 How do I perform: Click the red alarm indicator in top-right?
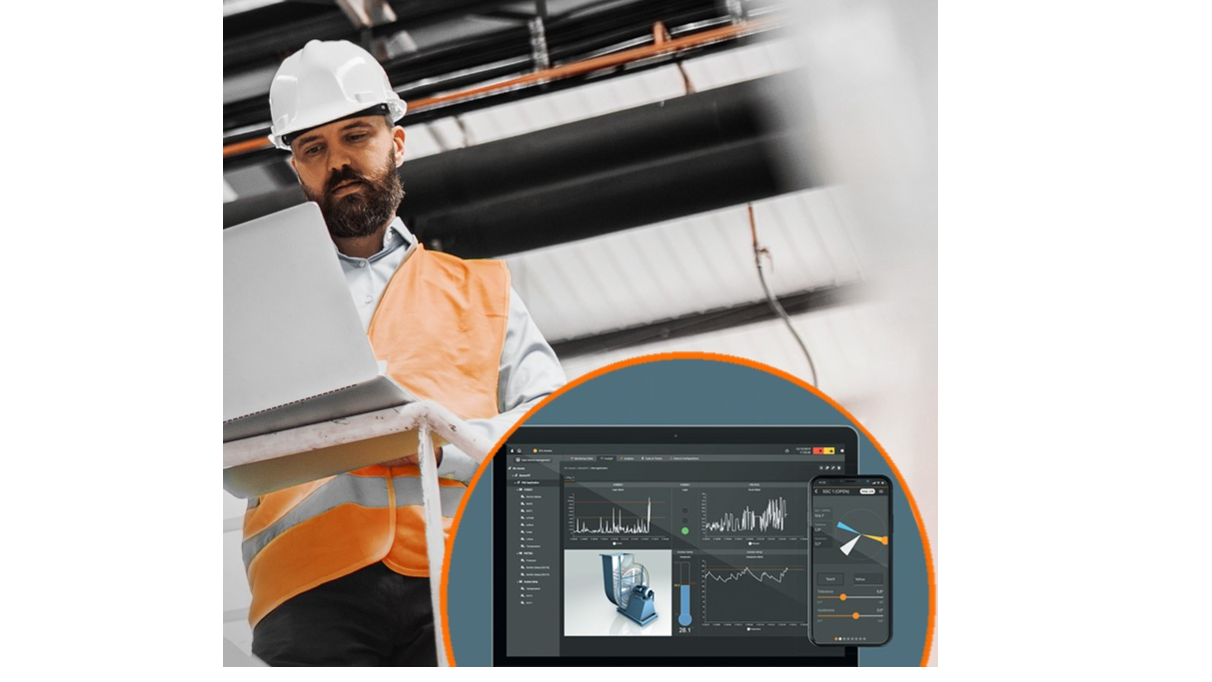819,451
